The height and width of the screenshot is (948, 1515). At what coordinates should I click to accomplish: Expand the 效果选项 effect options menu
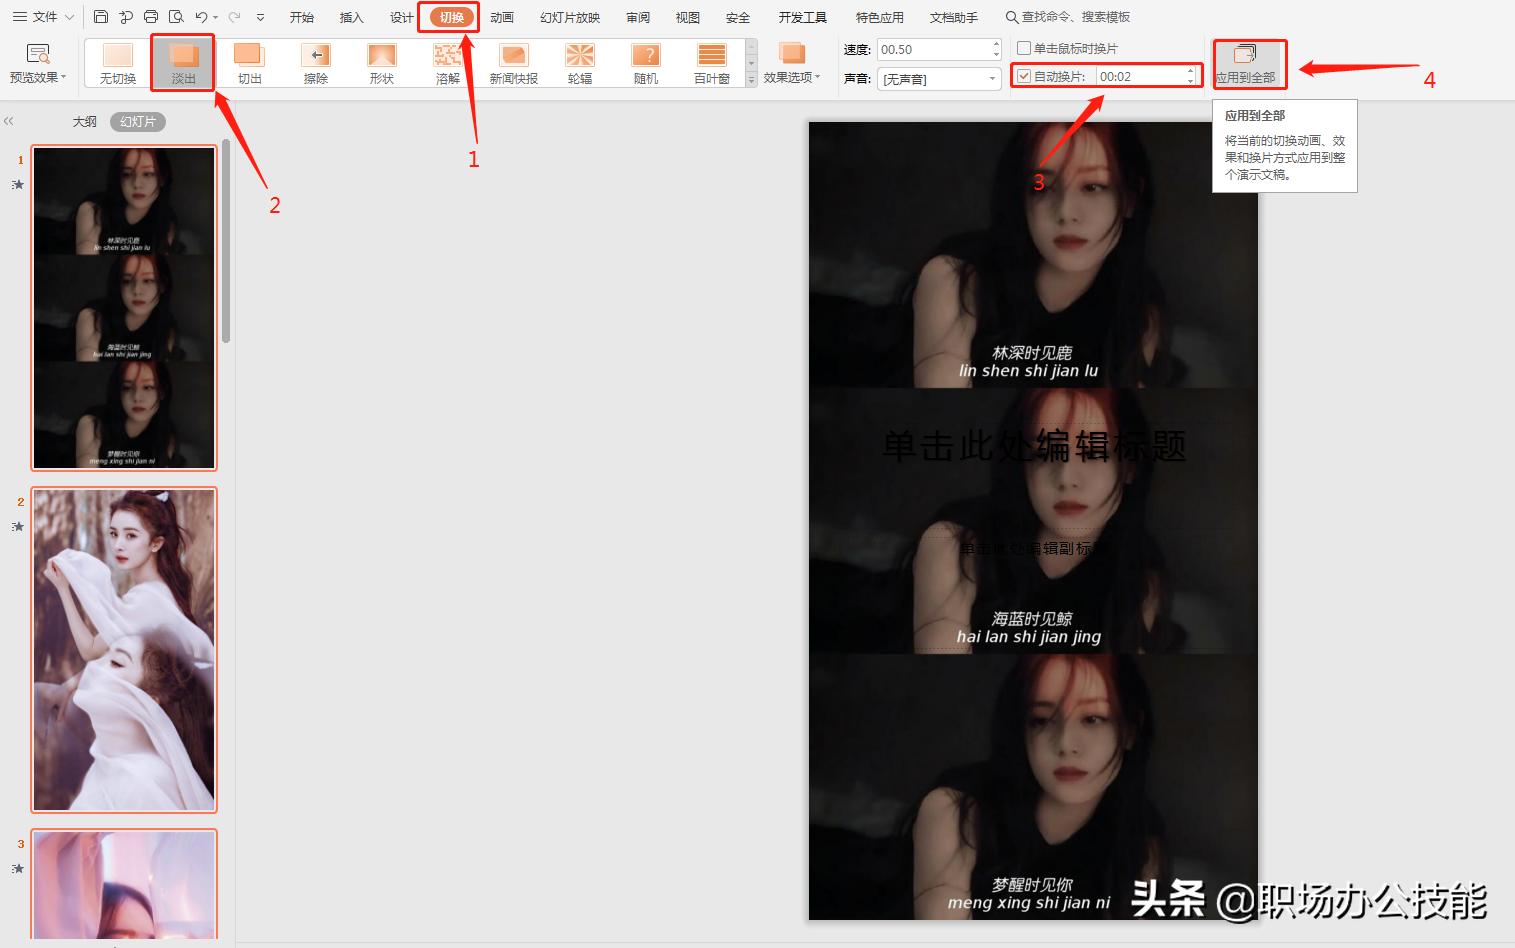coord(791,62)
